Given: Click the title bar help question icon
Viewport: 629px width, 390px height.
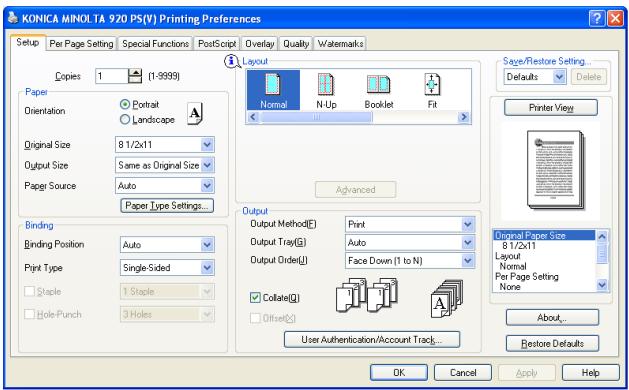Looking at the screenshot, I should 597,18.
